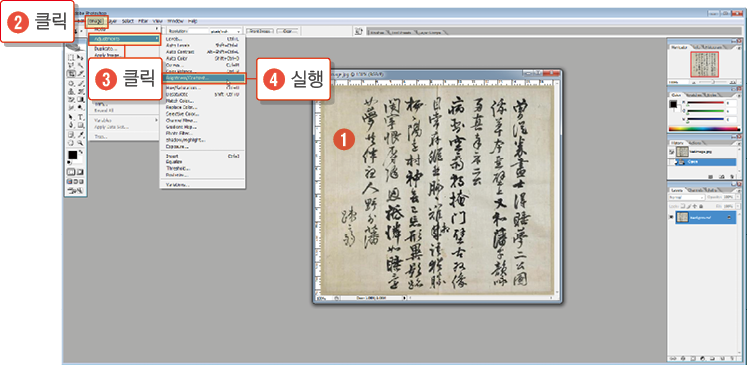Click the Front Image button

(x=260, y=31)
